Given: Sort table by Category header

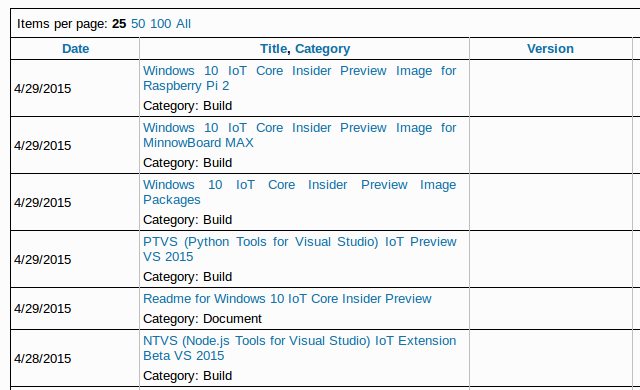Looking at the screenshot, I should [x=322, y=49].
